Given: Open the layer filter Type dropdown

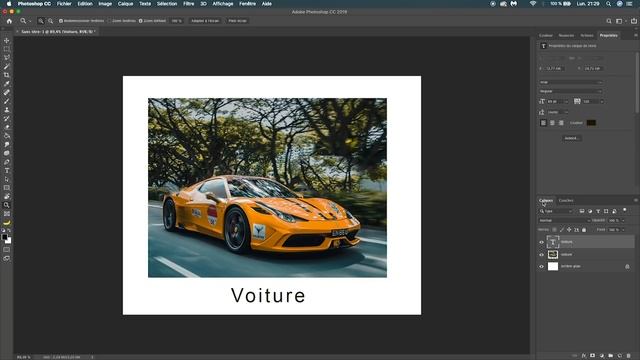Looking at the screenshot, I should [556, 211].
